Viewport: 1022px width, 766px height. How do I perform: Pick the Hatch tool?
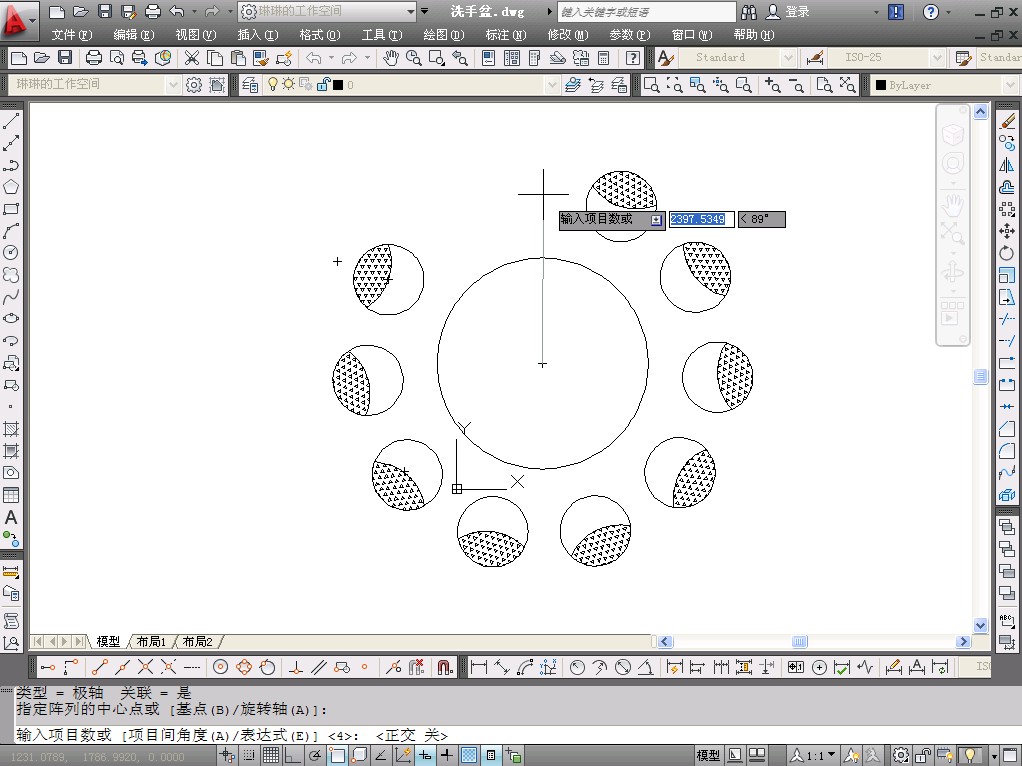[x=11, y=429]
